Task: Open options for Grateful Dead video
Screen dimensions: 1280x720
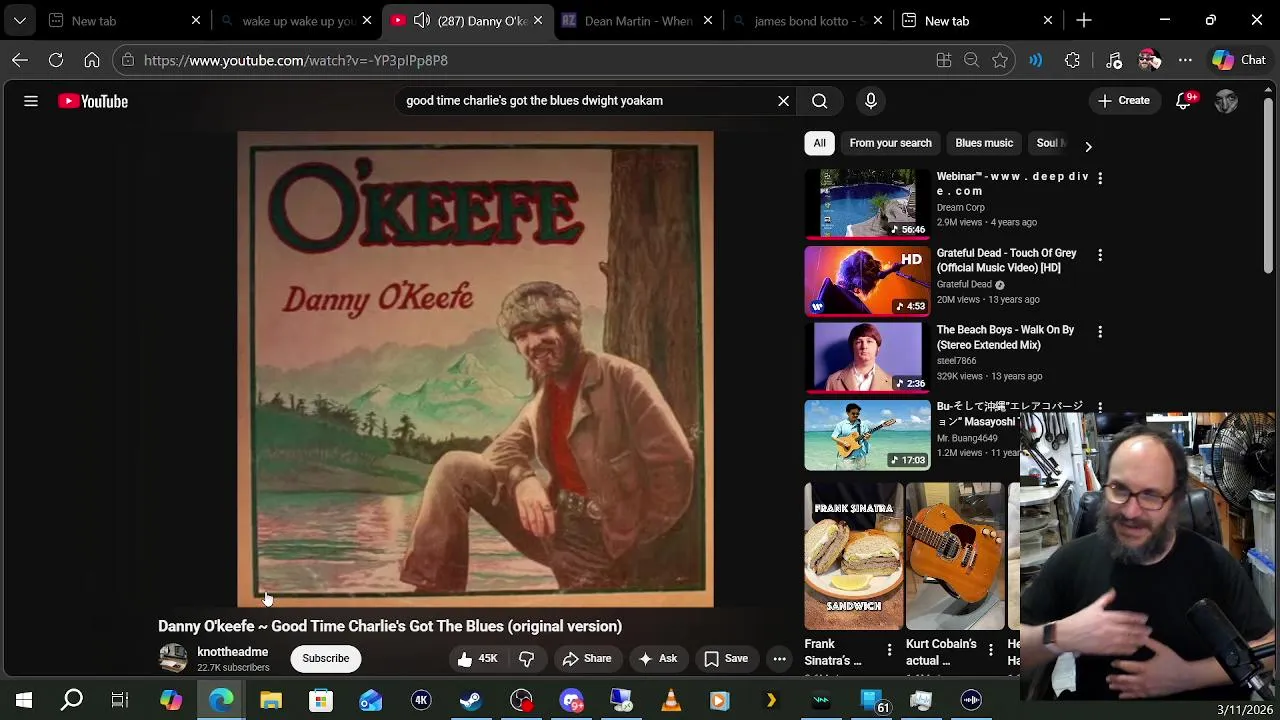Action: [1100, 255]
